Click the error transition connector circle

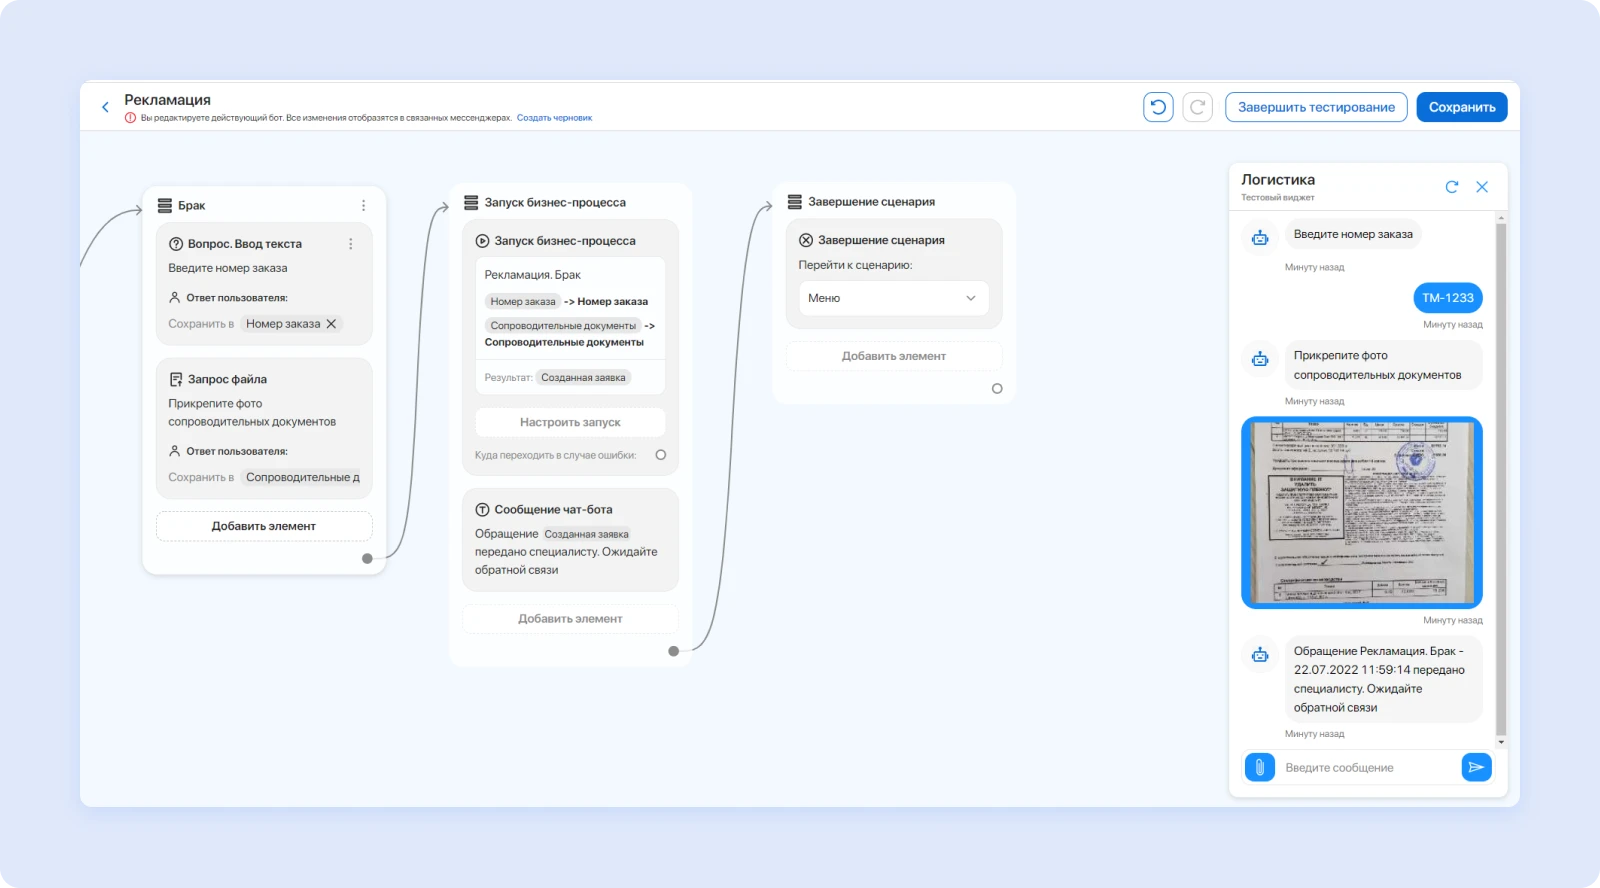tap(660, 455)
